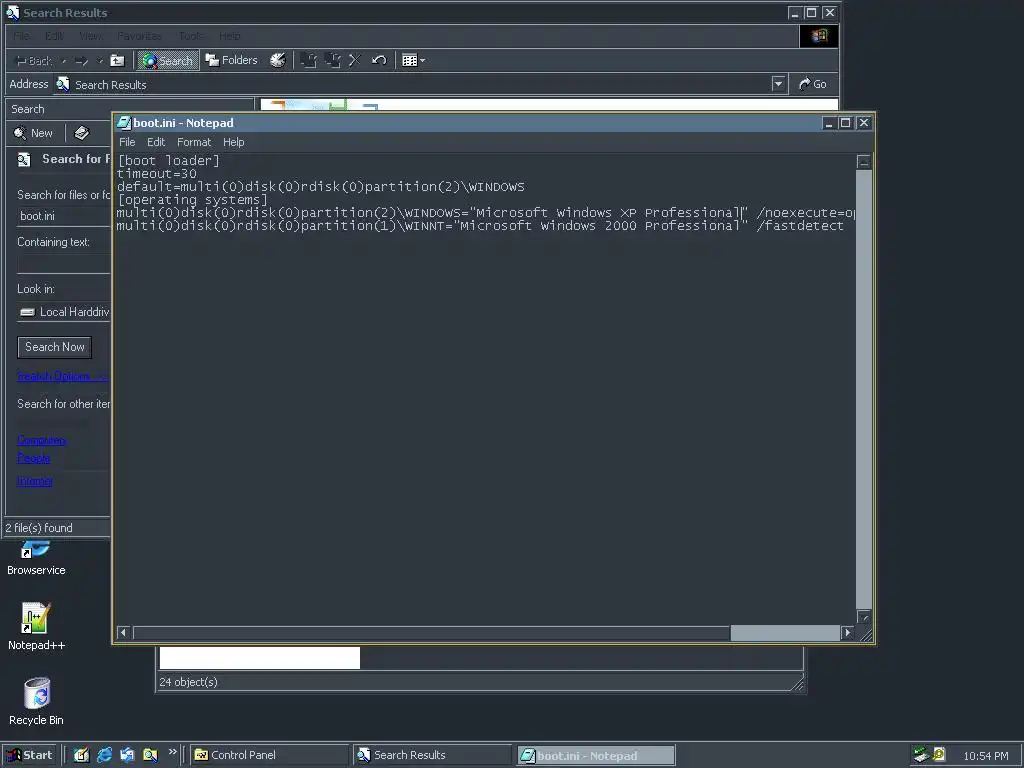Open Notepad Help menu
The width and height of the screenshot is (1024, 768).
[x=233, y=142]
